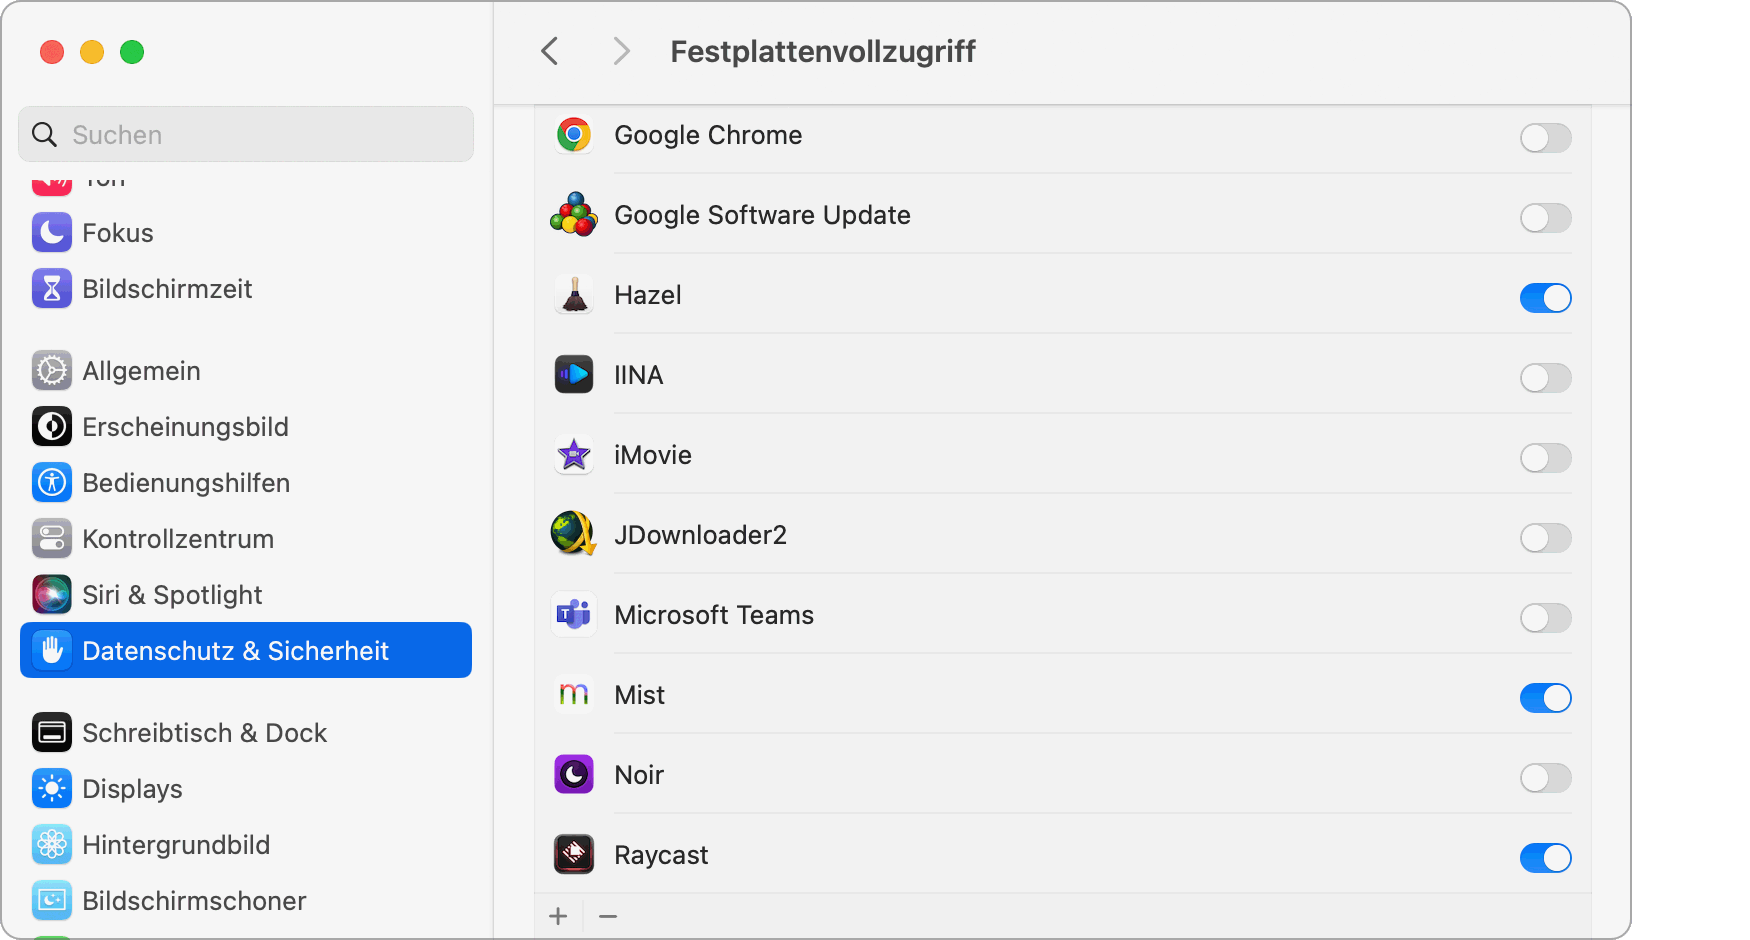1750x940 pixels.
Task: Click the Google Software Update icon
Action: 574,215
